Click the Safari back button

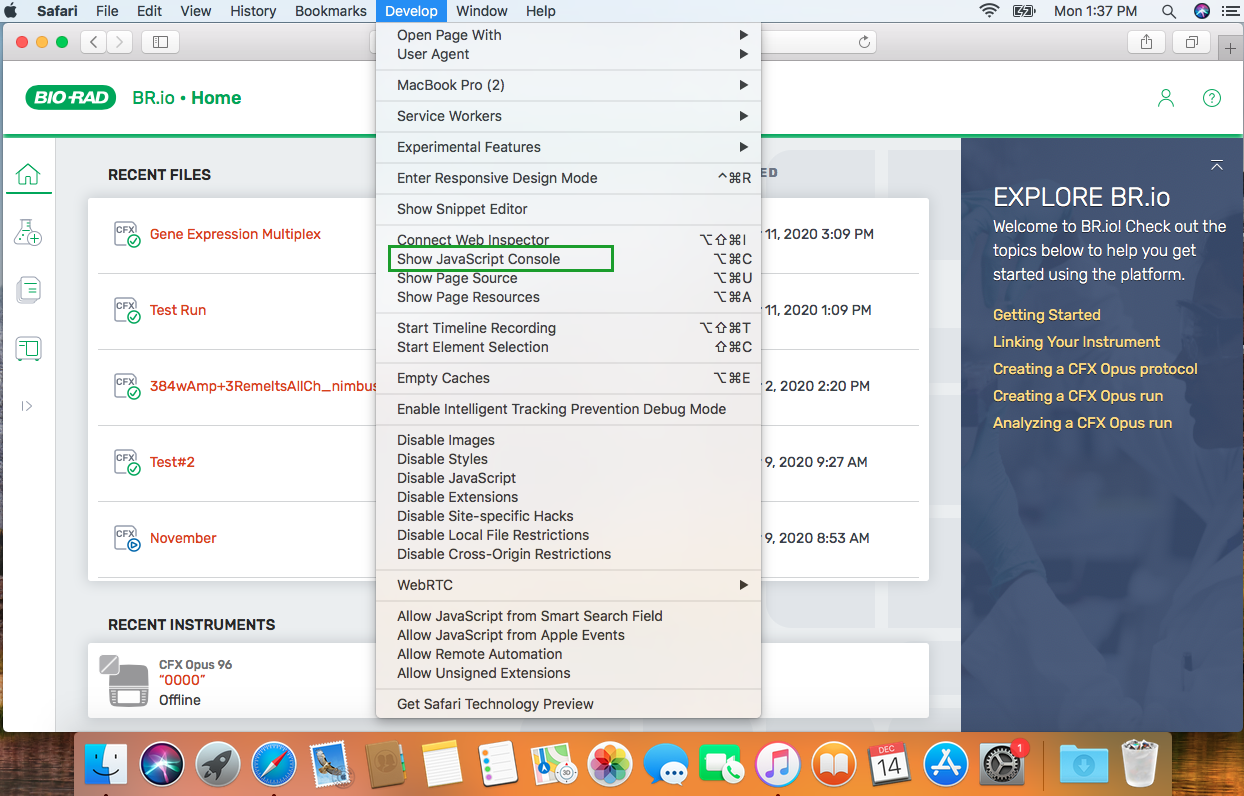94,42
